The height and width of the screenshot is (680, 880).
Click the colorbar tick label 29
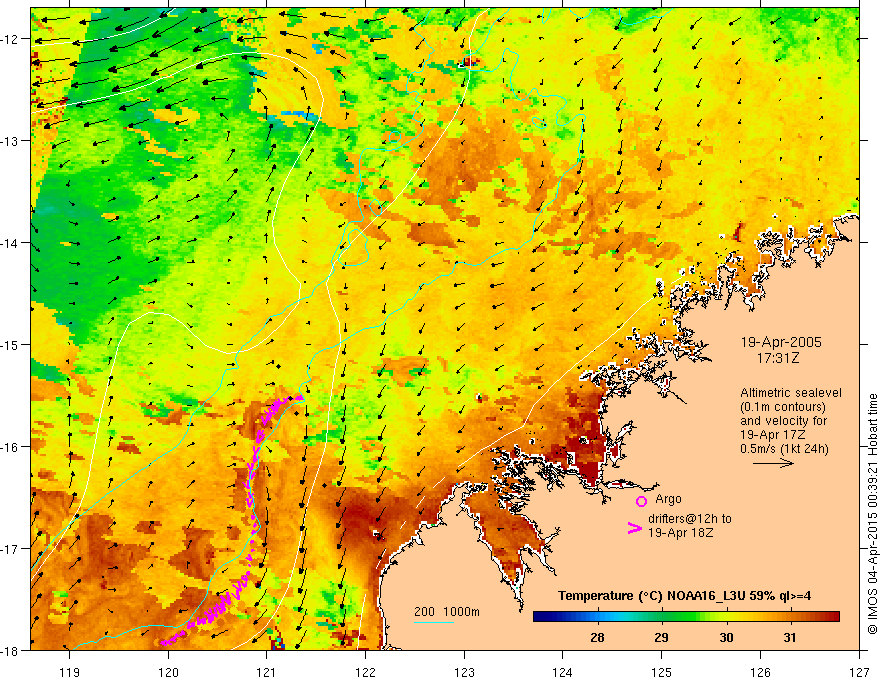(662, 637)
